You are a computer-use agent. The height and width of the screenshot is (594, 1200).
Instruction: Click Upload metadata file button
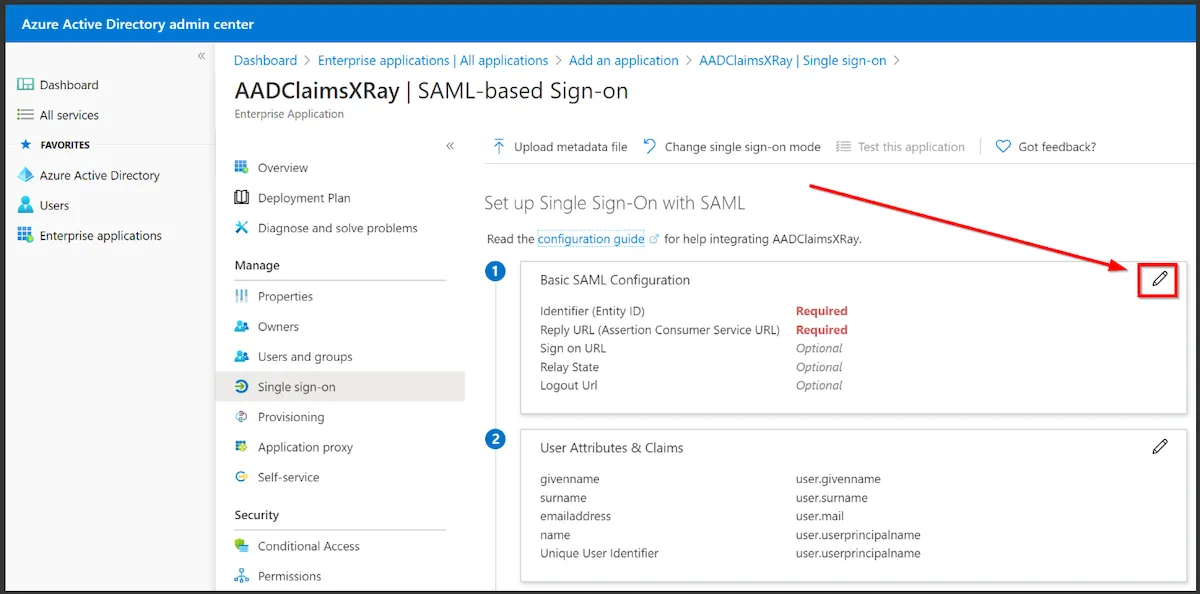[560, 146]
